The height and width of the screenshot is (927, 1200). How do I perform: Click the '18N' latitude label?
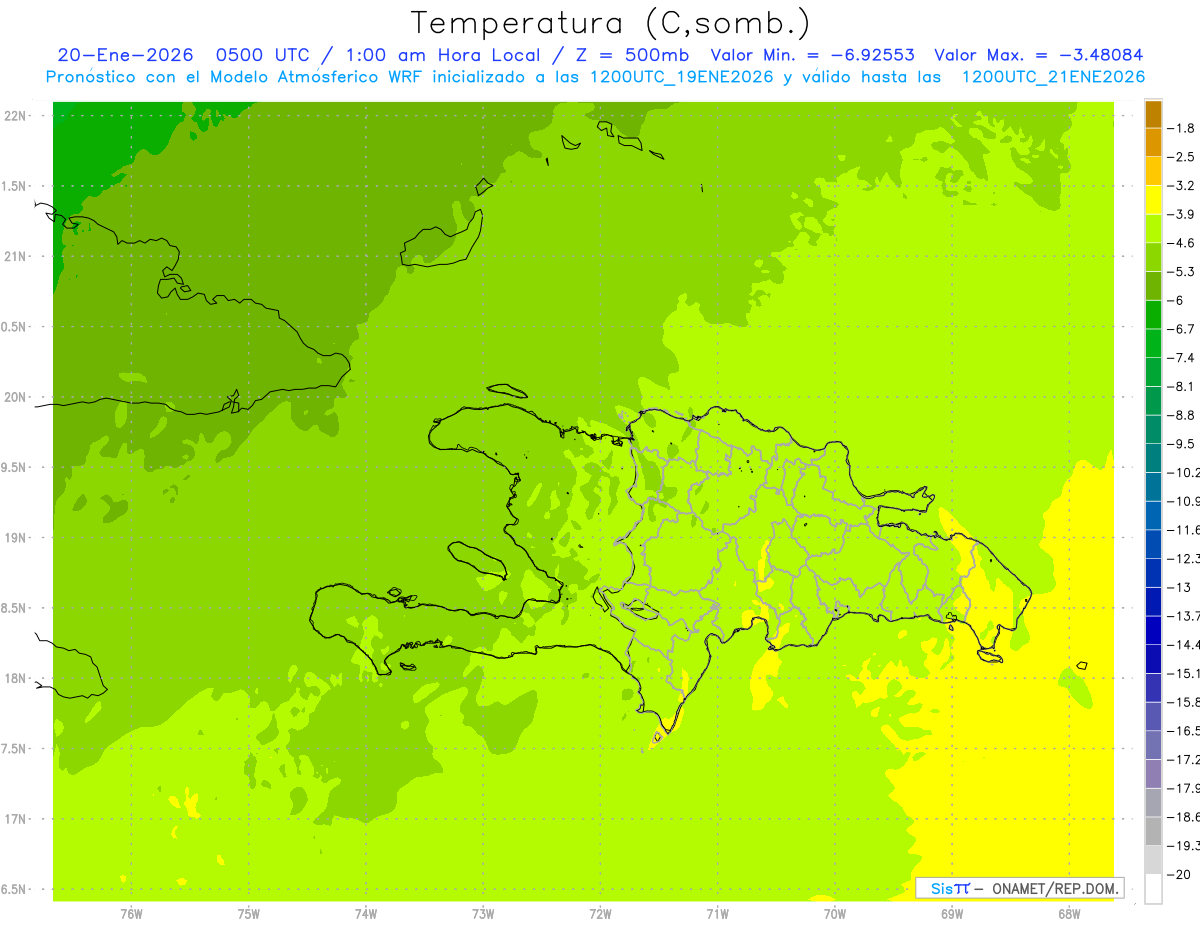(x=17, y=678)
